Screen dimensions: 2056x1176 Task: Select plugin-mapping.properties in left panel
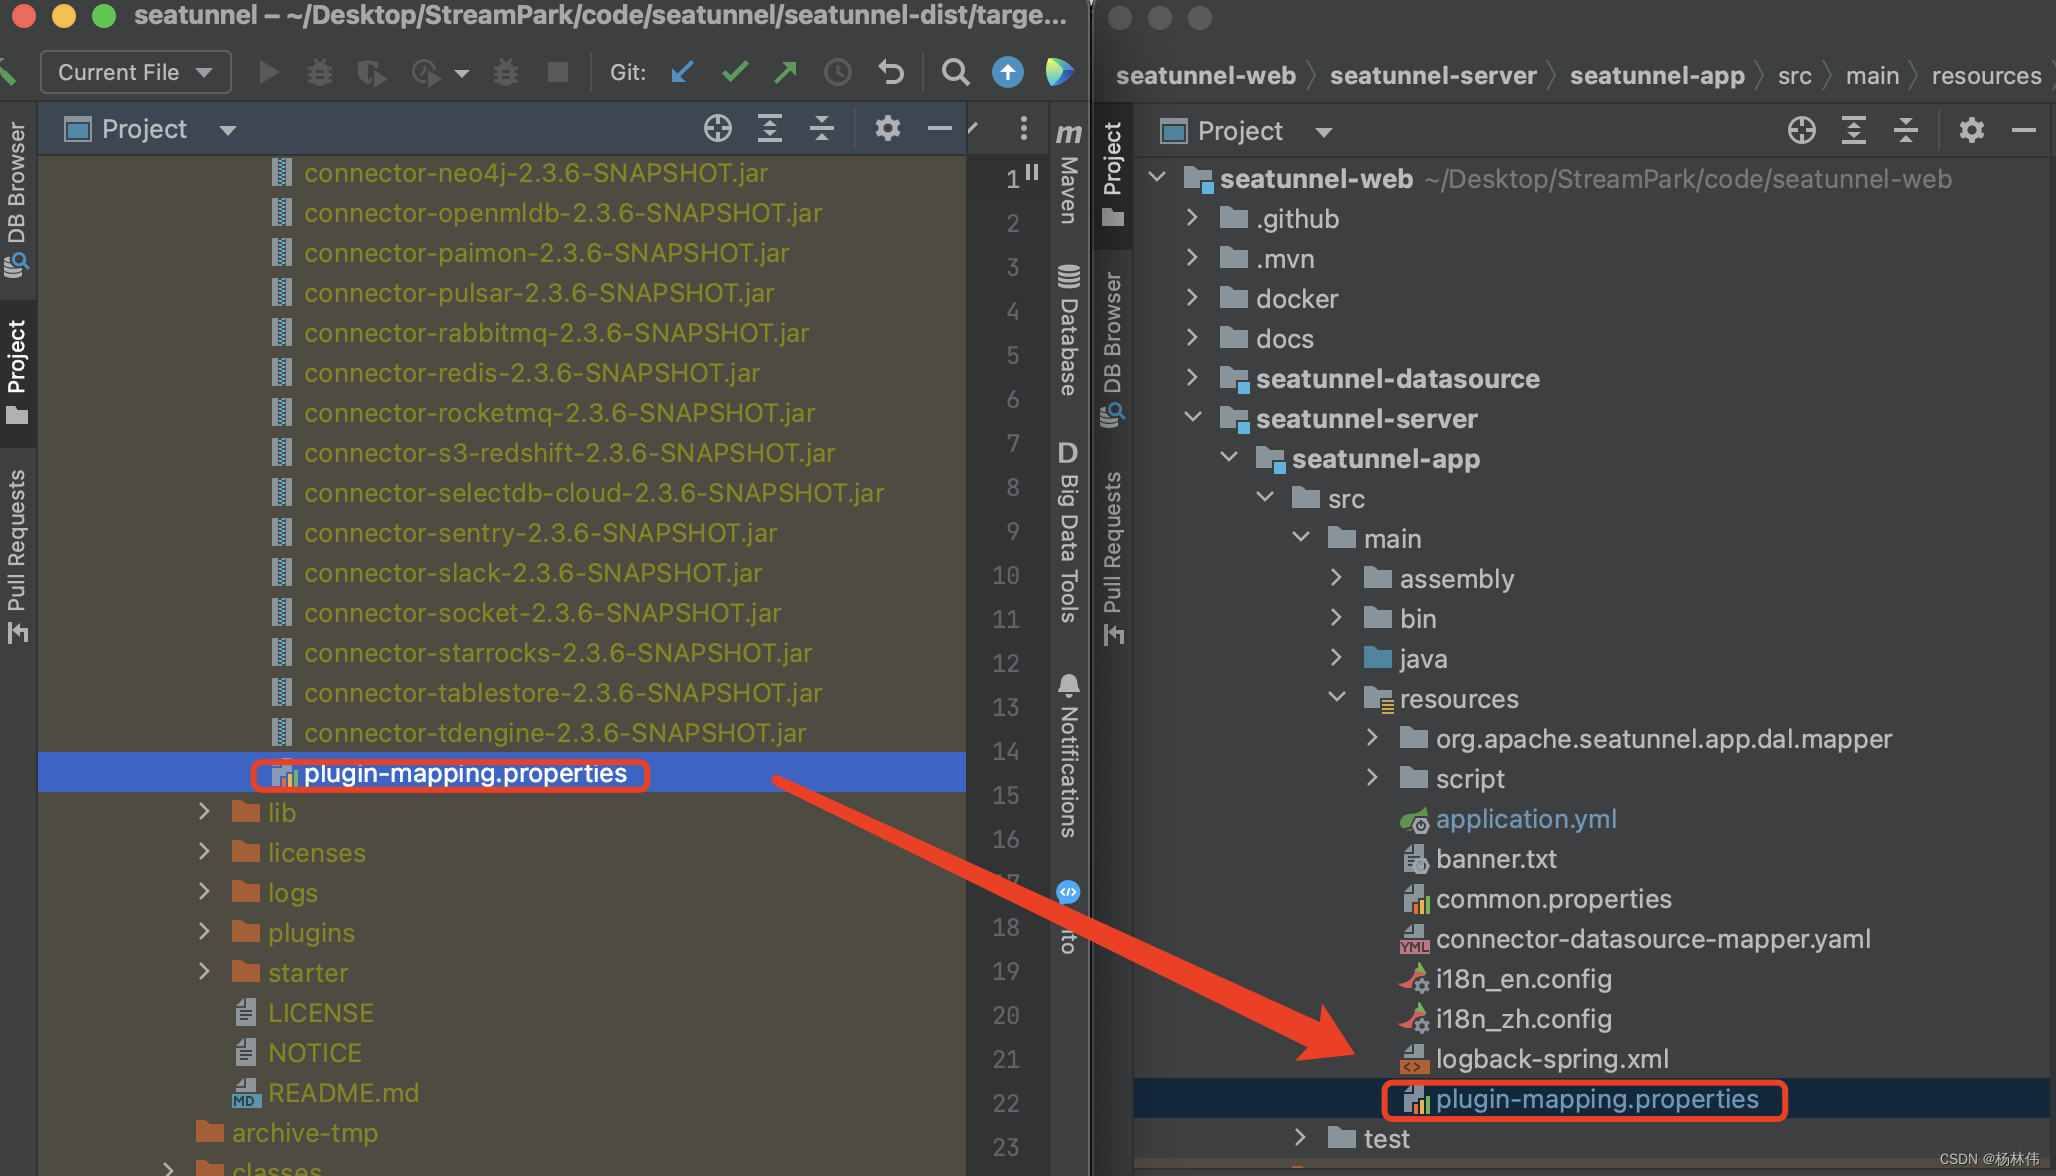(x=463, y=774)
